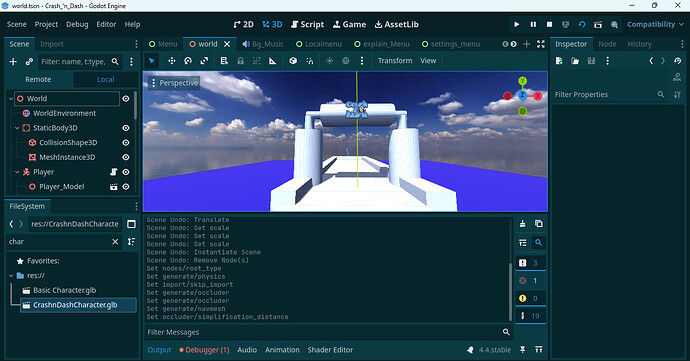Select the Move mode tool in viewport toolbar

172,61
